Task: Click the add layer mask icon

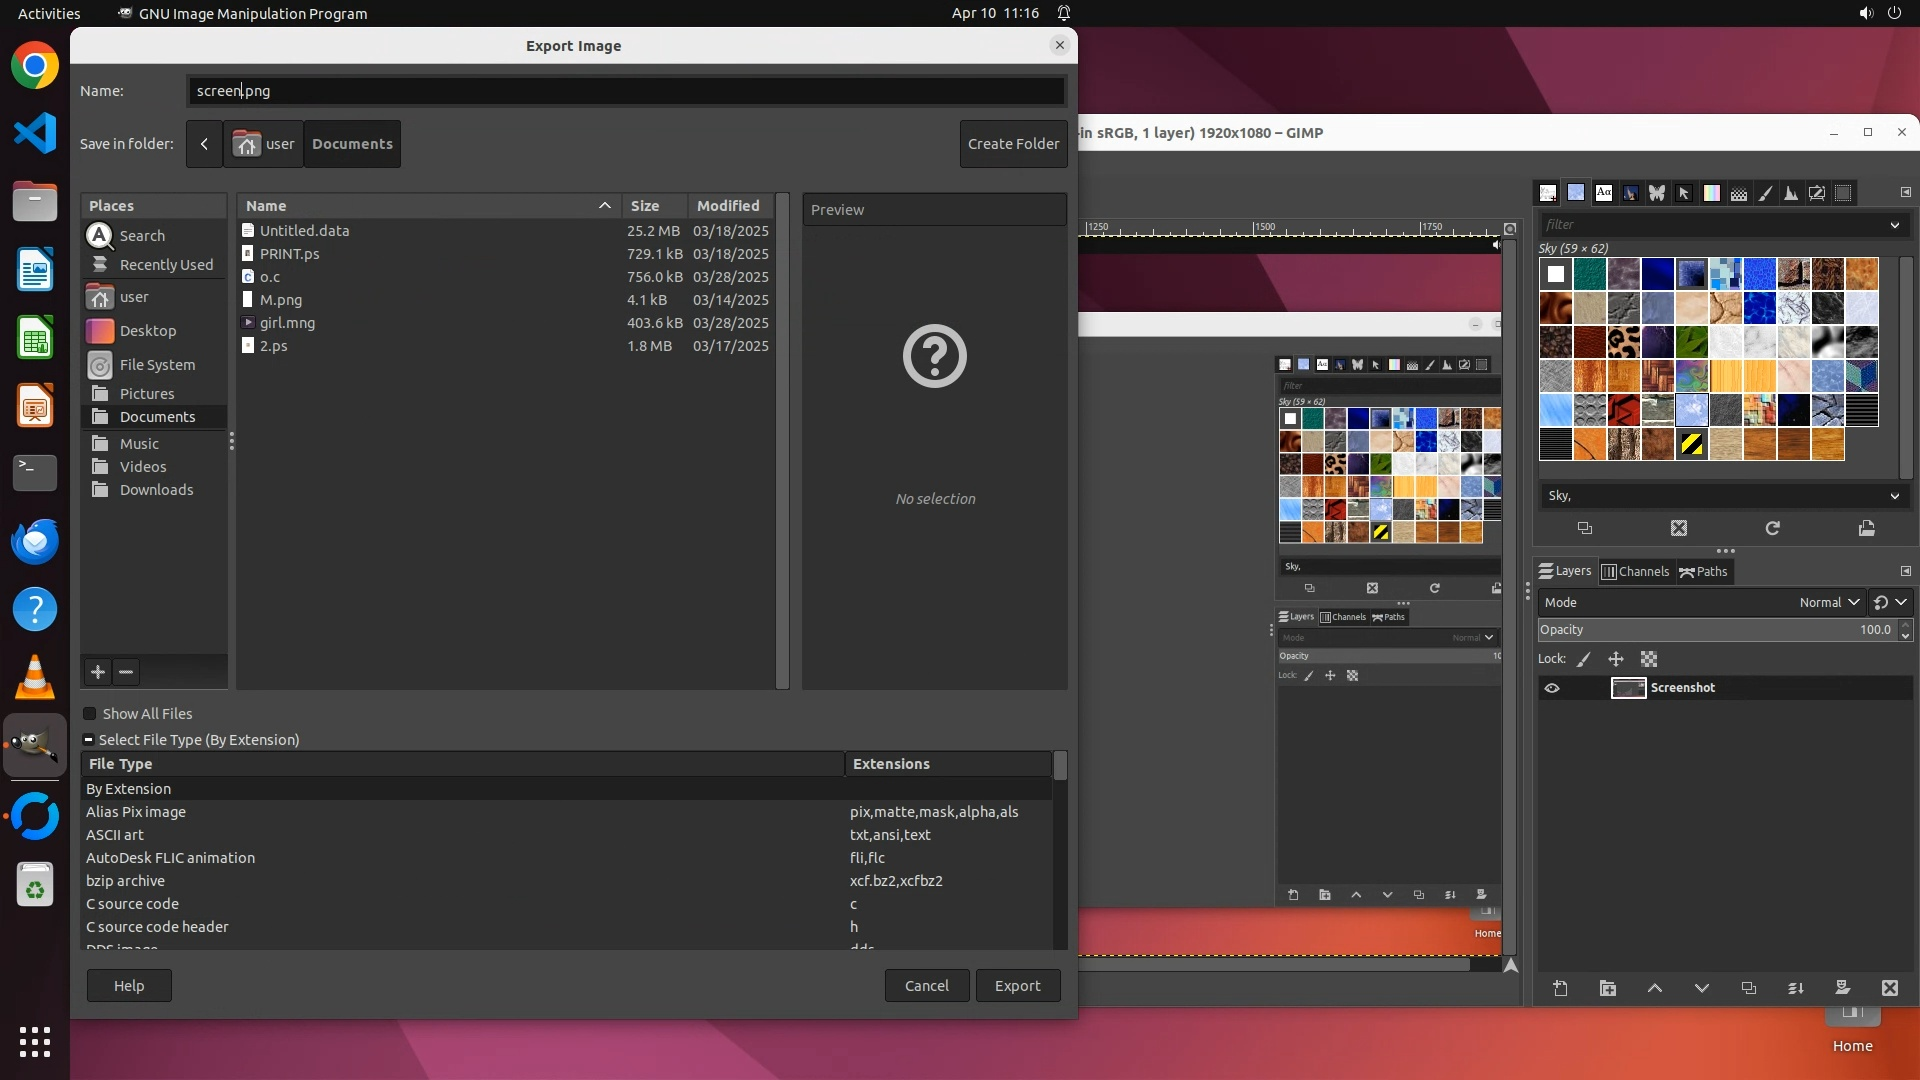Action: [x=1842, y=988]
